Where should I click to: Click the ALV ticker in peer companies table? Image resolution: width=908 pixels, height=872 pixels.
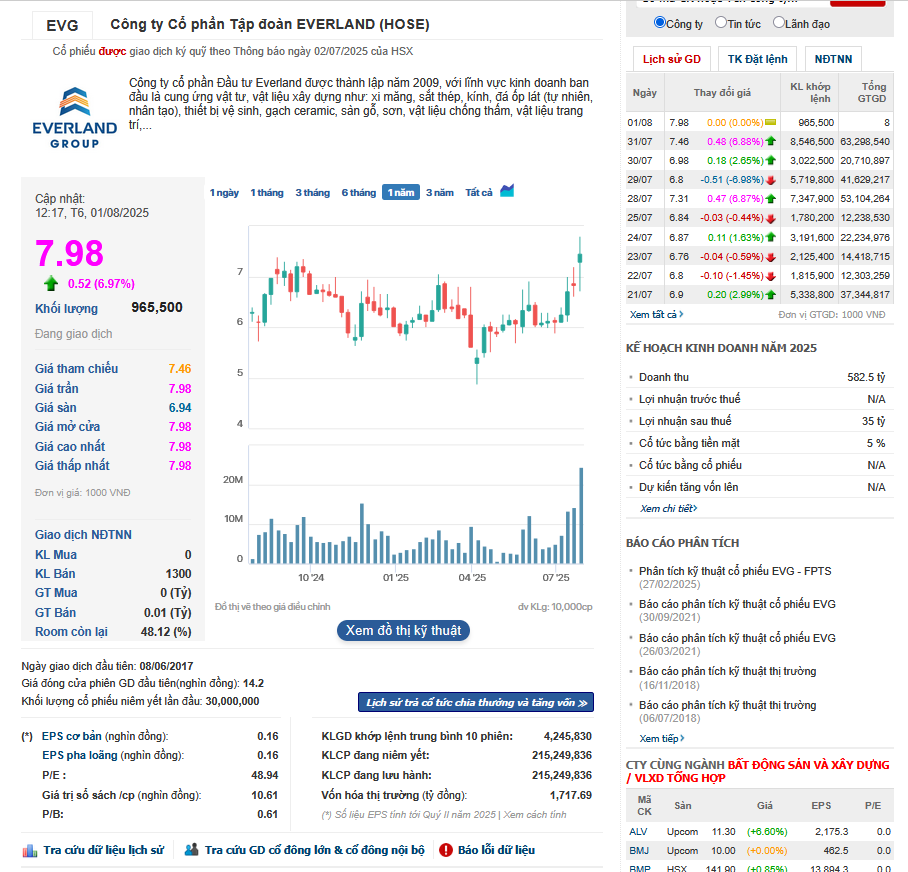[x=638, y=832]
